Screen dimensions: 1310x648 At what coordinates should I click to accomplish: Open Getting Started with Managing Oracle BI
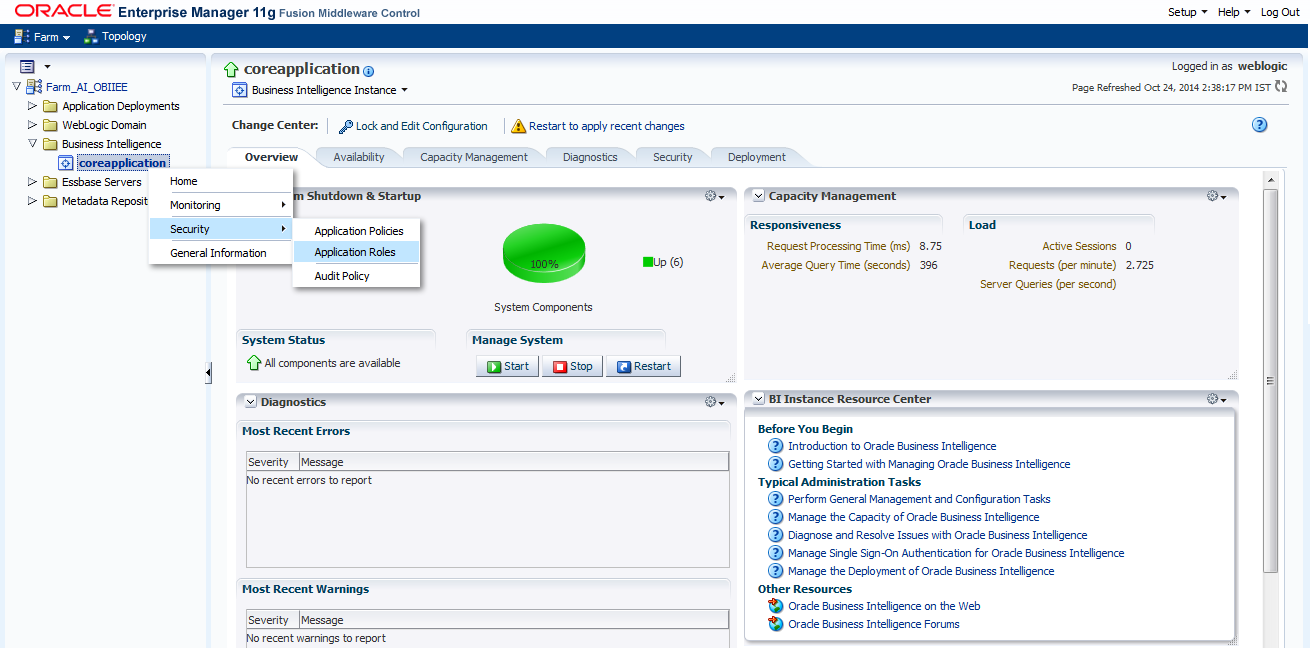tap(929, 464)
